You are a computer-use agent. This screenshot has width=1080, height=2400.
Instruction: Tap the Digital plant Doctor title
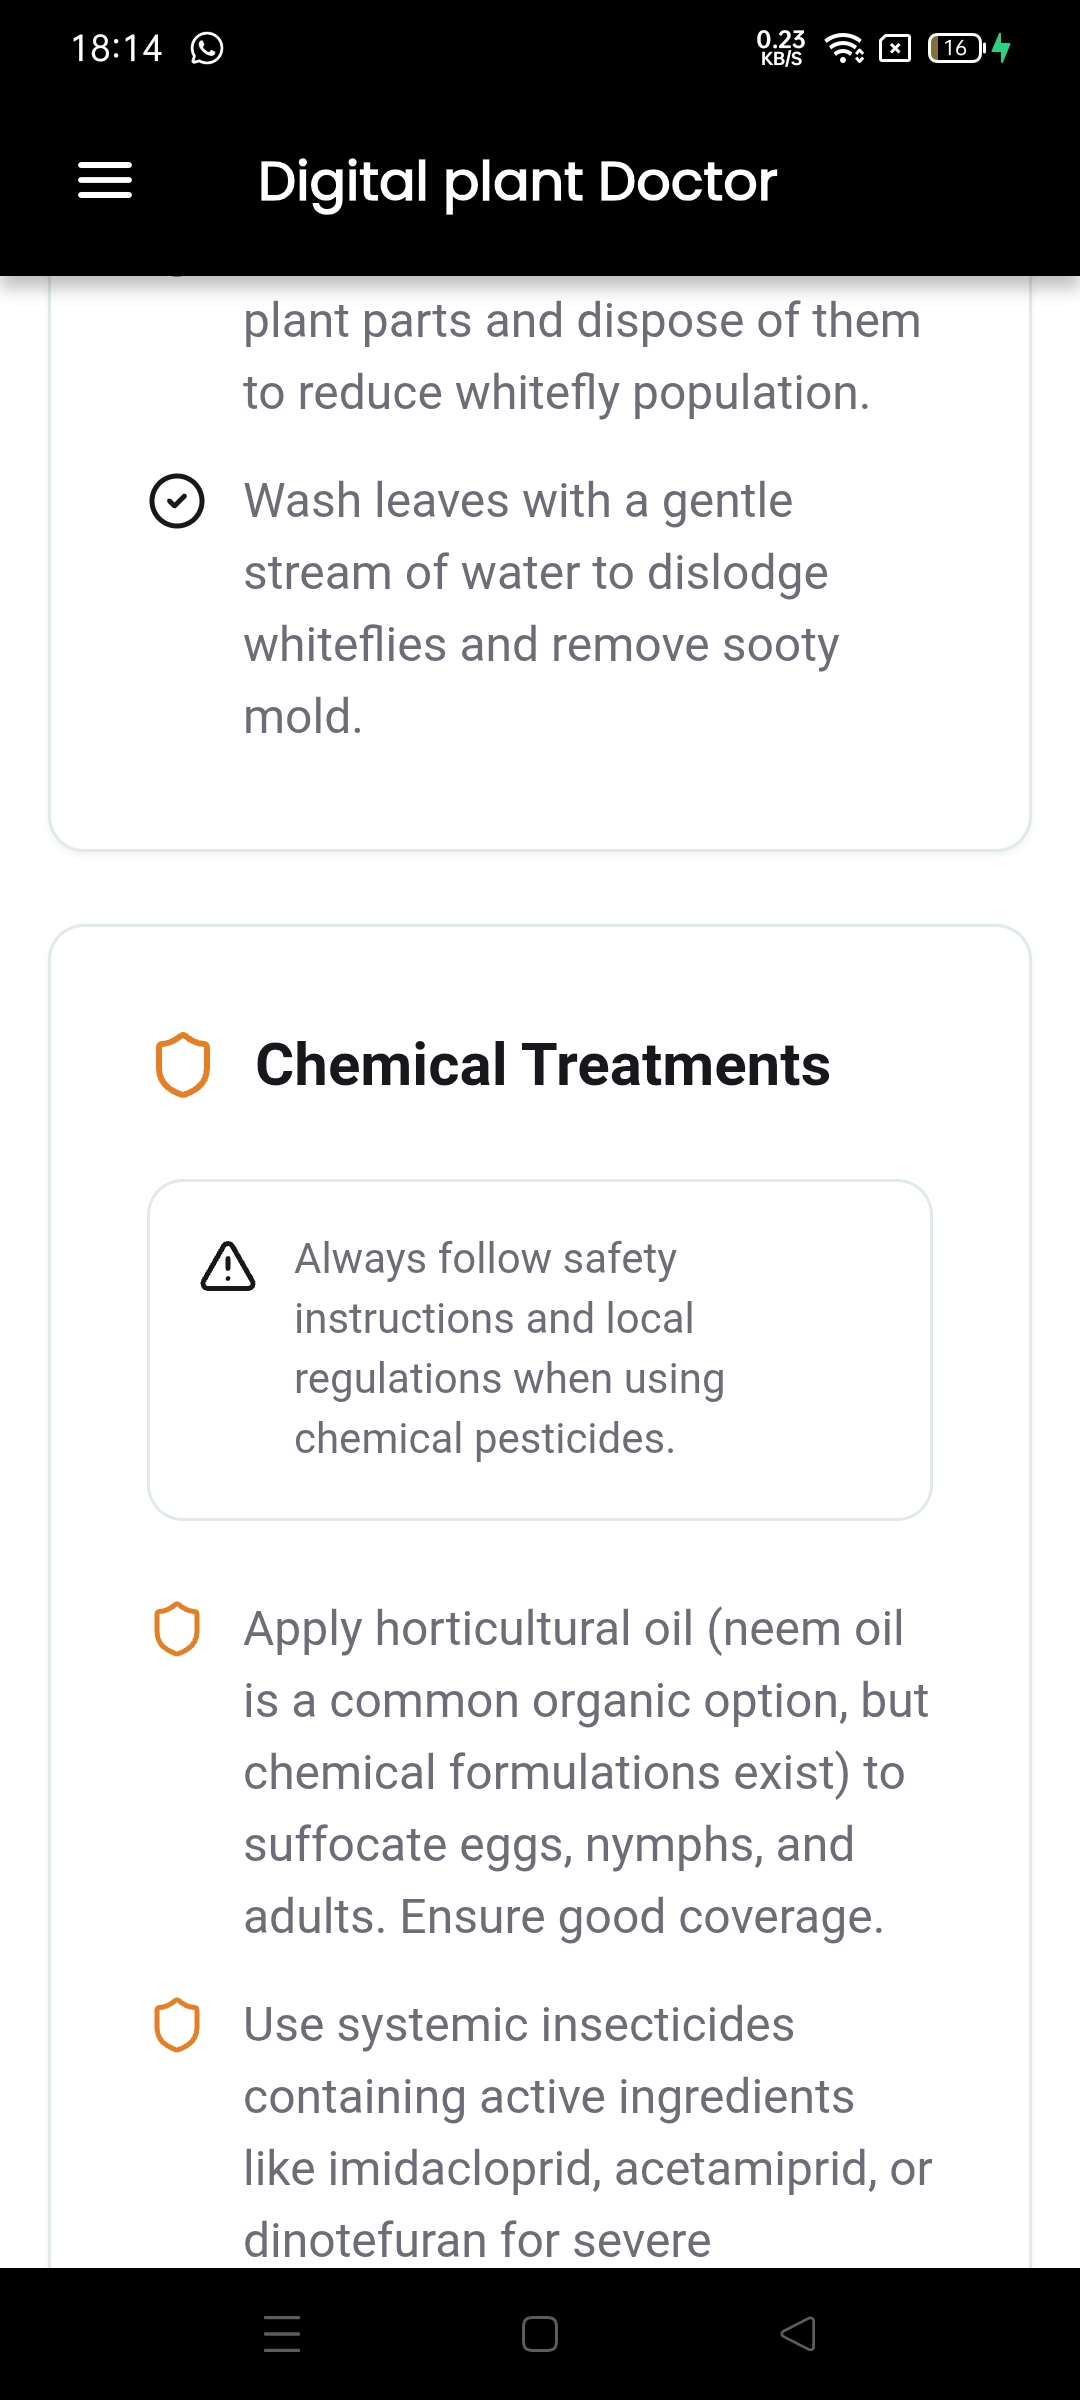coord(517,181)
